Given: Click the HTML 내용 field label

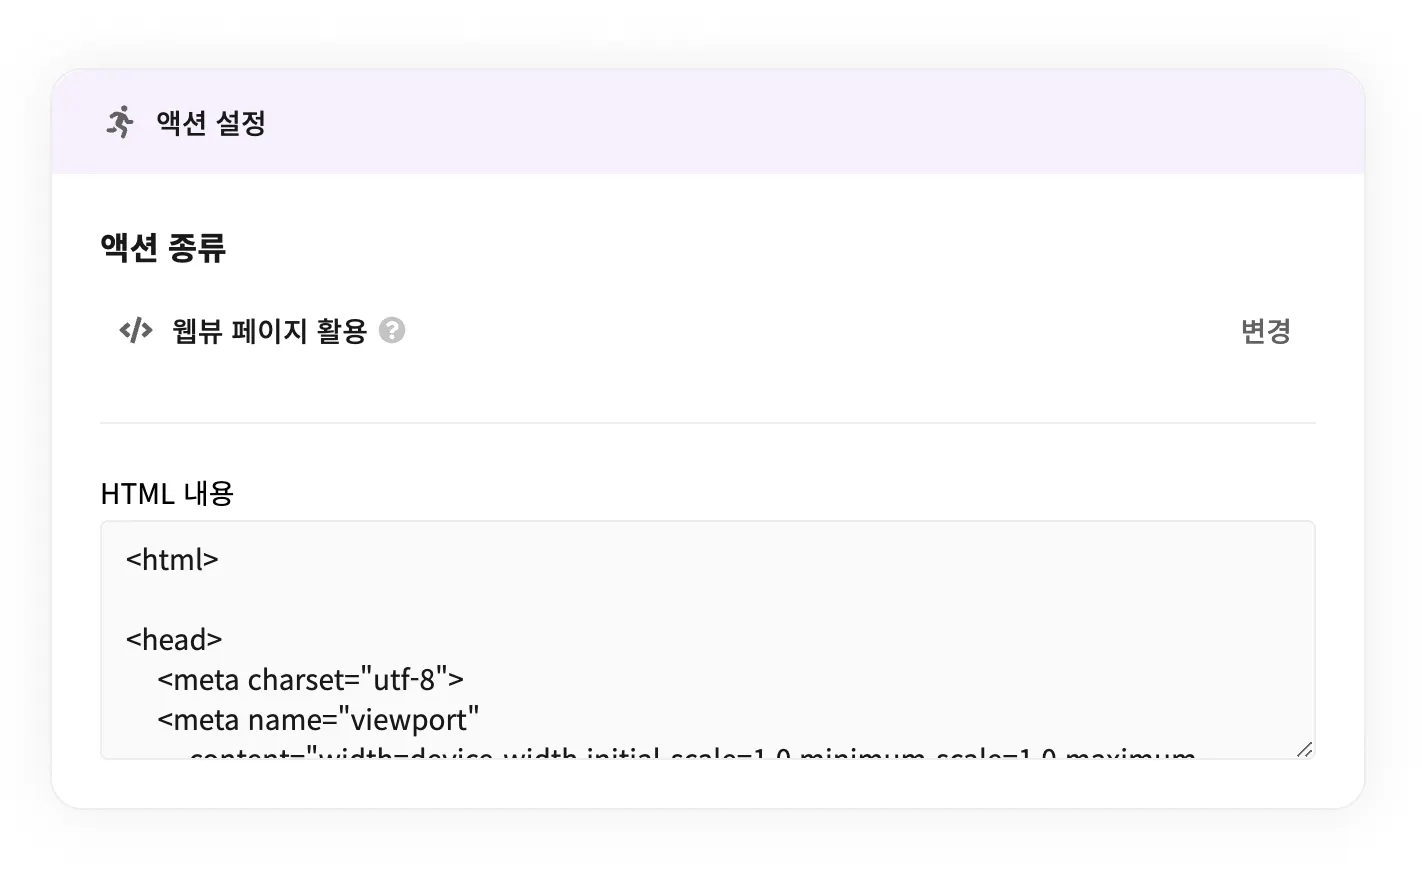Looking at the screenshot, I should tap(167, 493).
